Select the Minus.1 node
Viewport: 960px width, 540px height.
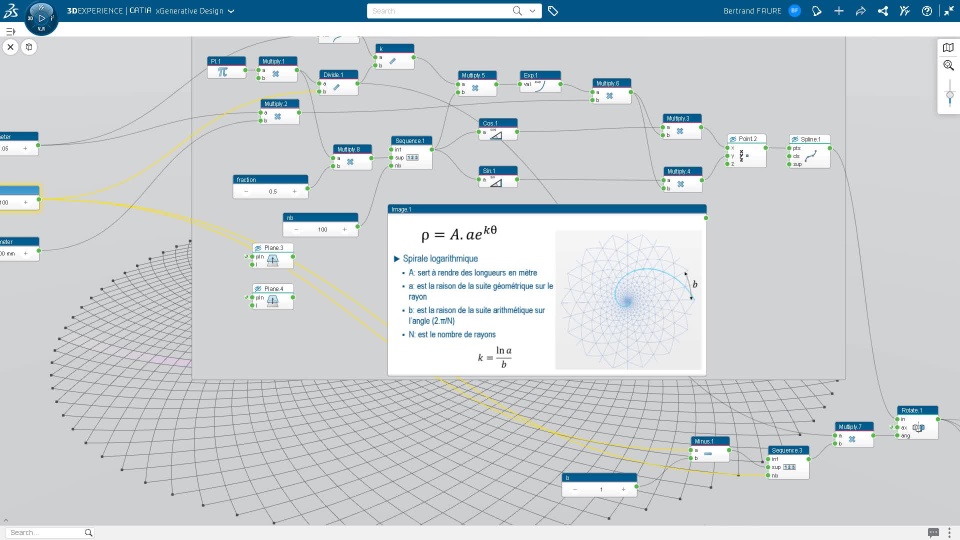pos(710,449)
